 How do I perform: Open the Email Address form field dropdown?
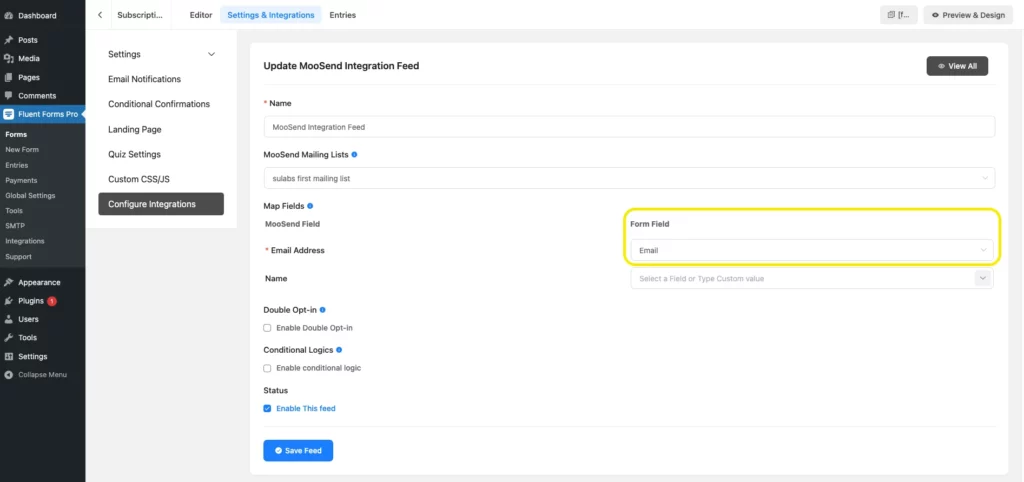[x=812, y=250]
